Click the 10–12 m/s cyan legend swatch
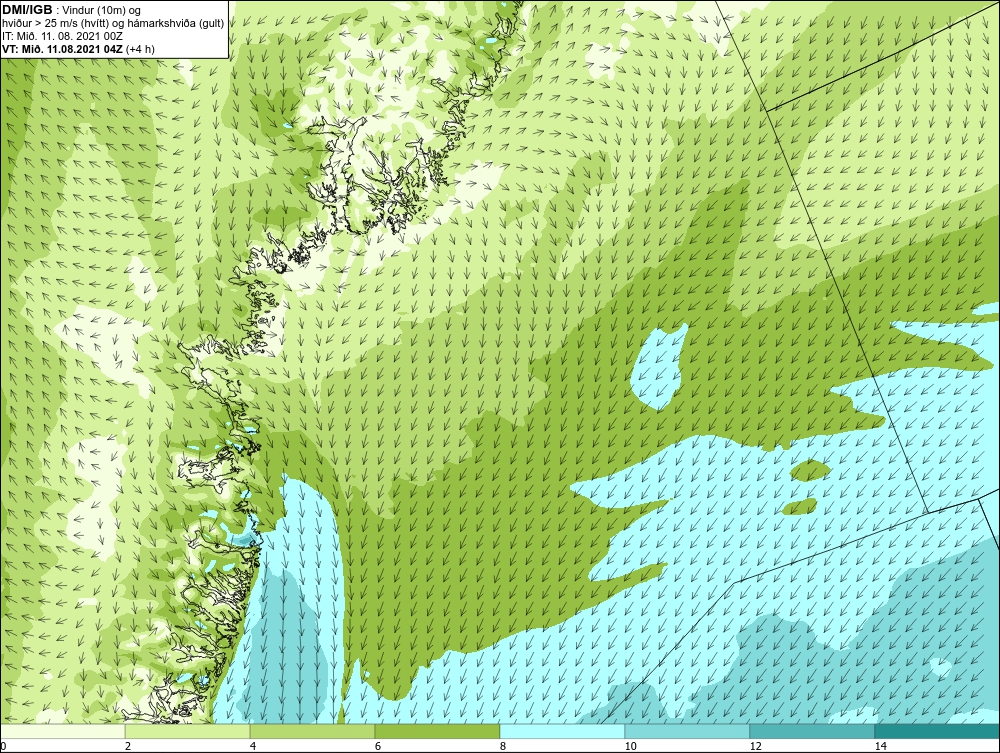Image resolution: width=1000 pixels, height=753 pixels. (688, 731)
